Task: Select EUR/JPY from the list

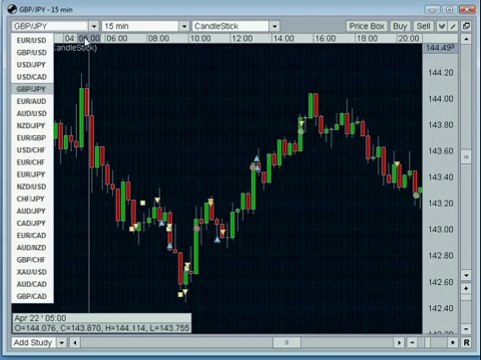Action: tap(32, 174)
